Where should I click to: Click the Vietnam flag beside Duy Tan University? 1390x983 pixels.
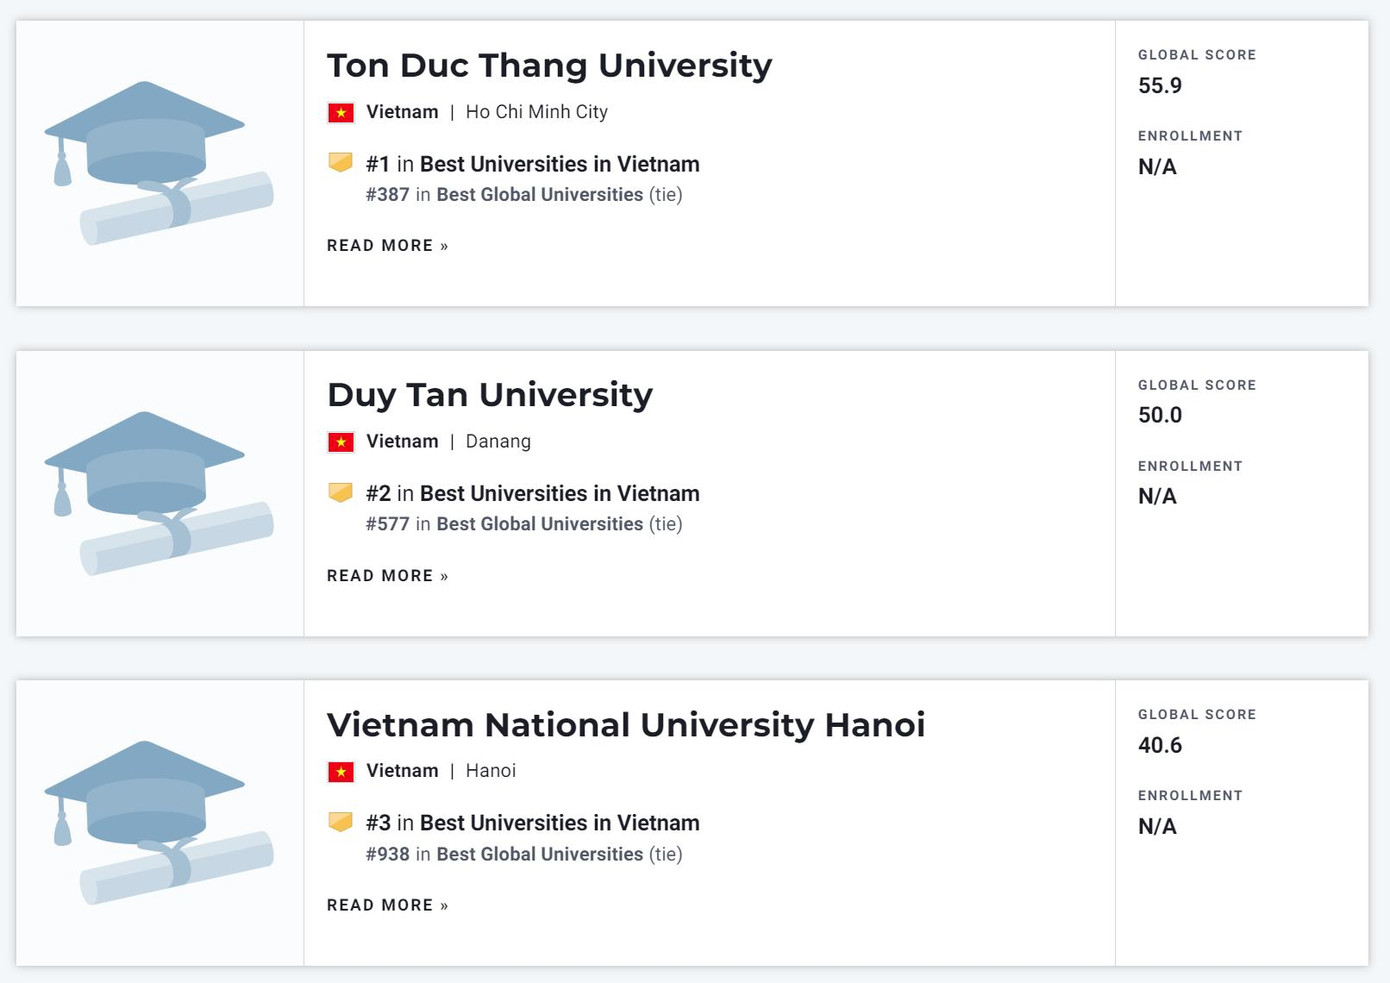tap(341, 441)
